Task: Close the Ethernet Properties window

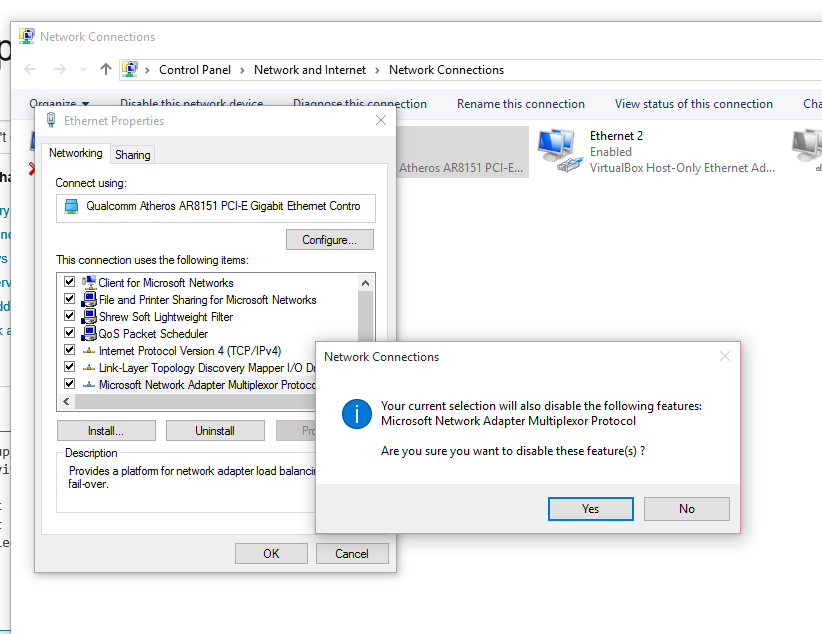Action: pos(381,120)
